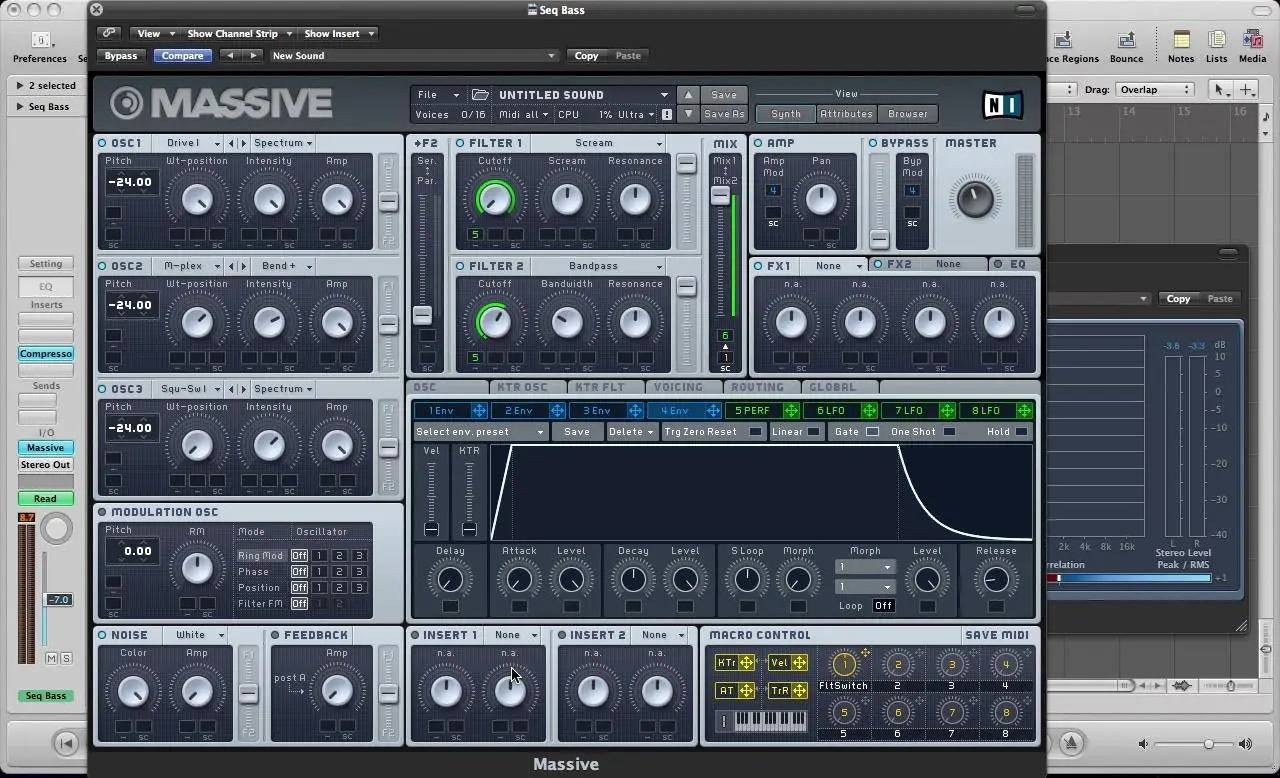
Task: Click the Mix1/Mix2 fader
Action: (720, 197)
